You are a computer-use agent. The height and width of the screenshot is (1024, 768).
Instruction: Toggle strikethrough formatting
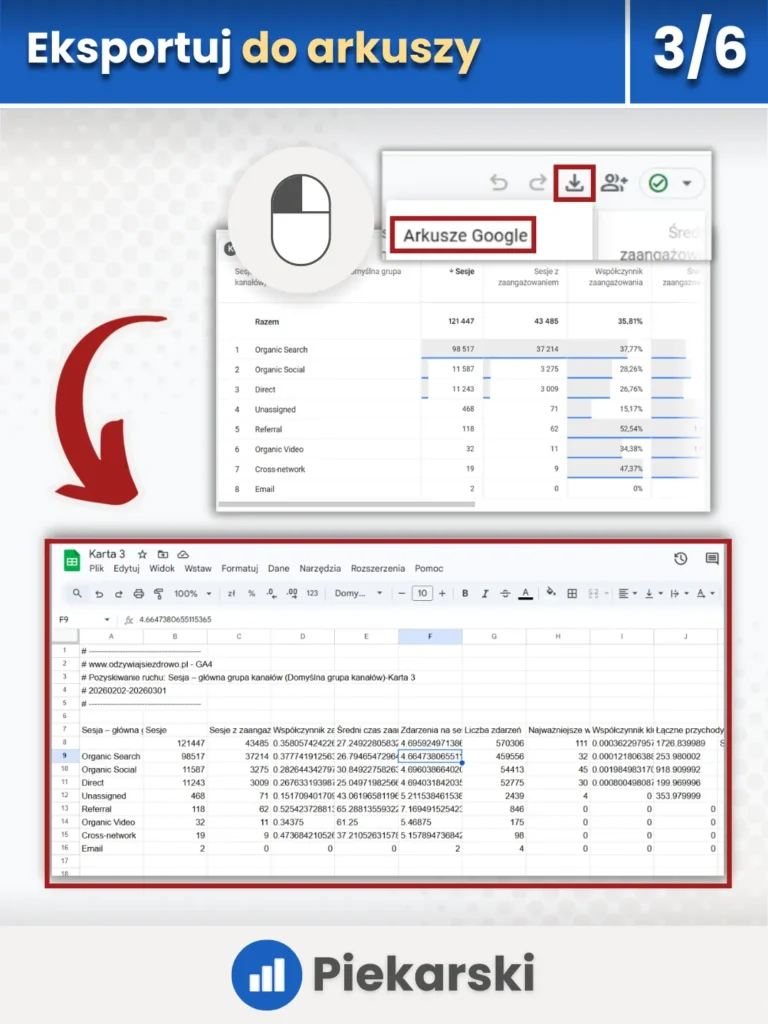tap(505, 594)
